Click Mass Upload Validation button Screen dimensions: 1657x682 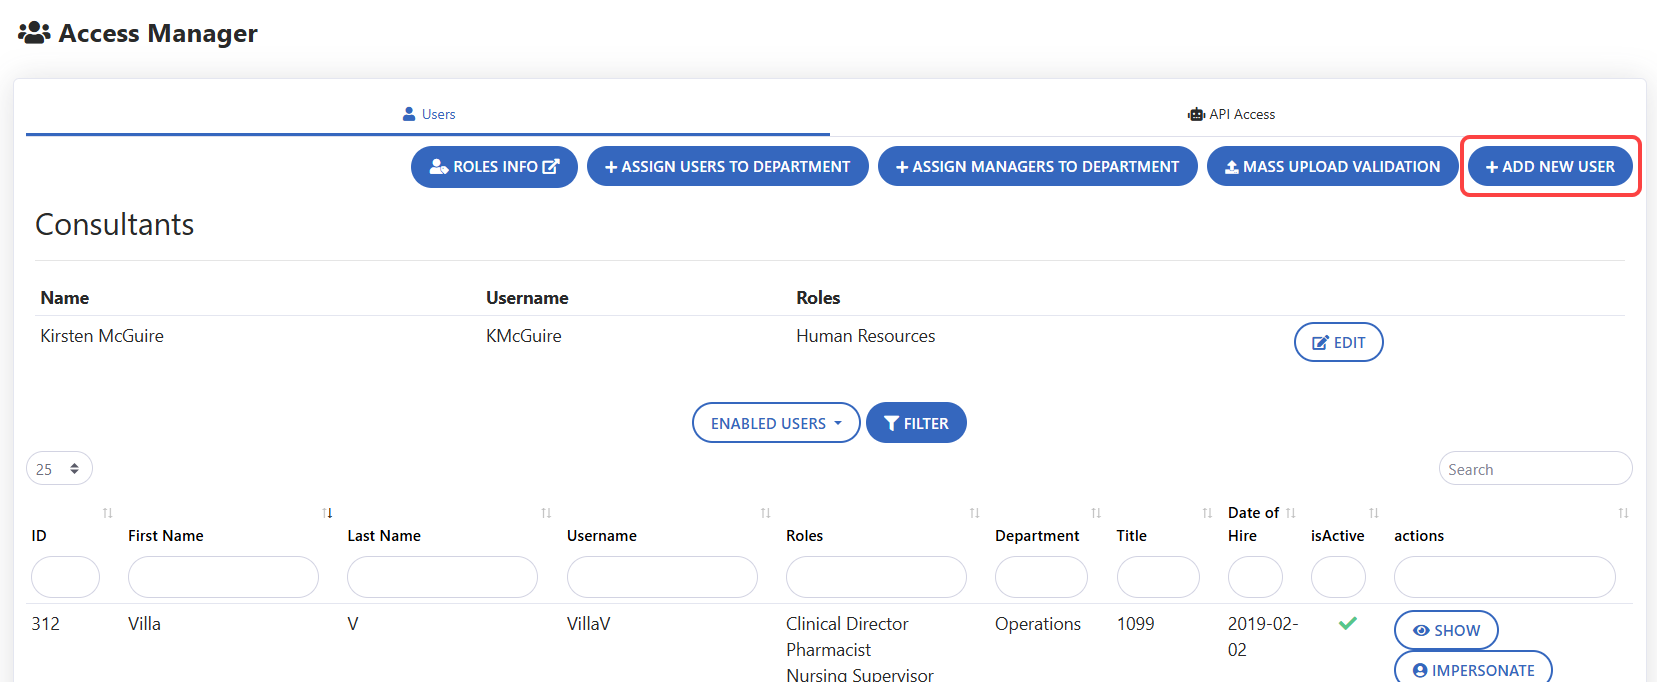tap(1332, 167)
